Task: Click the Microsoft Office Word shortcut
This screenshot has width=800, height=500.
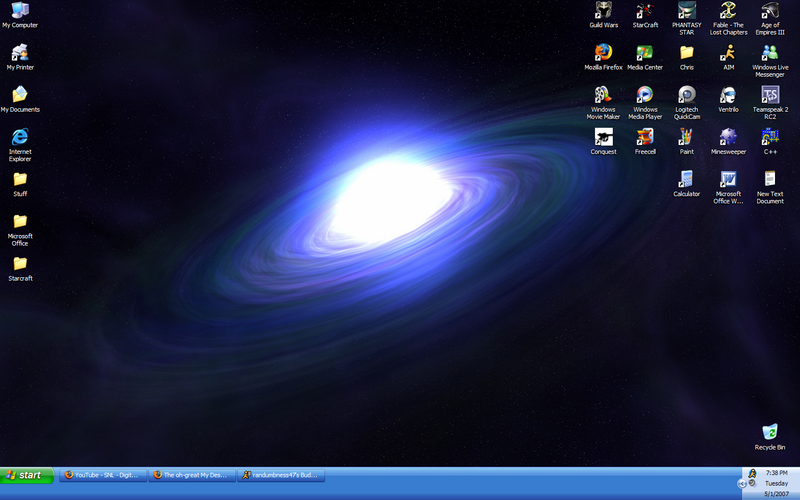Action: click(729, 187)
